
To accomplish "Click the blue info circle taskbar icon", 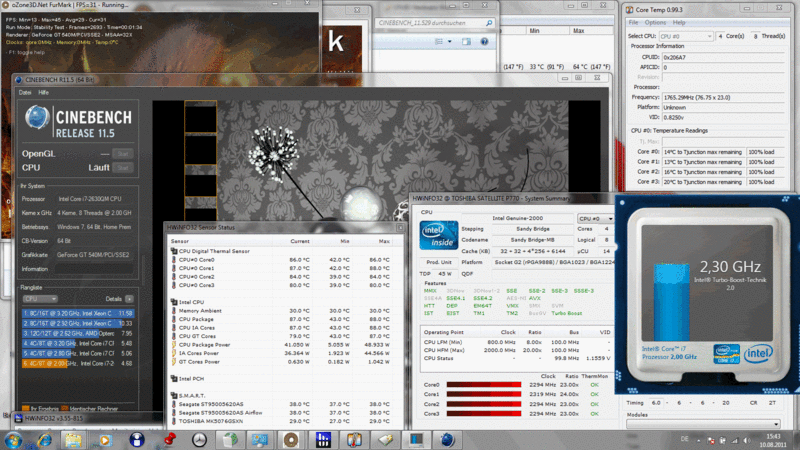I will 137,440.
